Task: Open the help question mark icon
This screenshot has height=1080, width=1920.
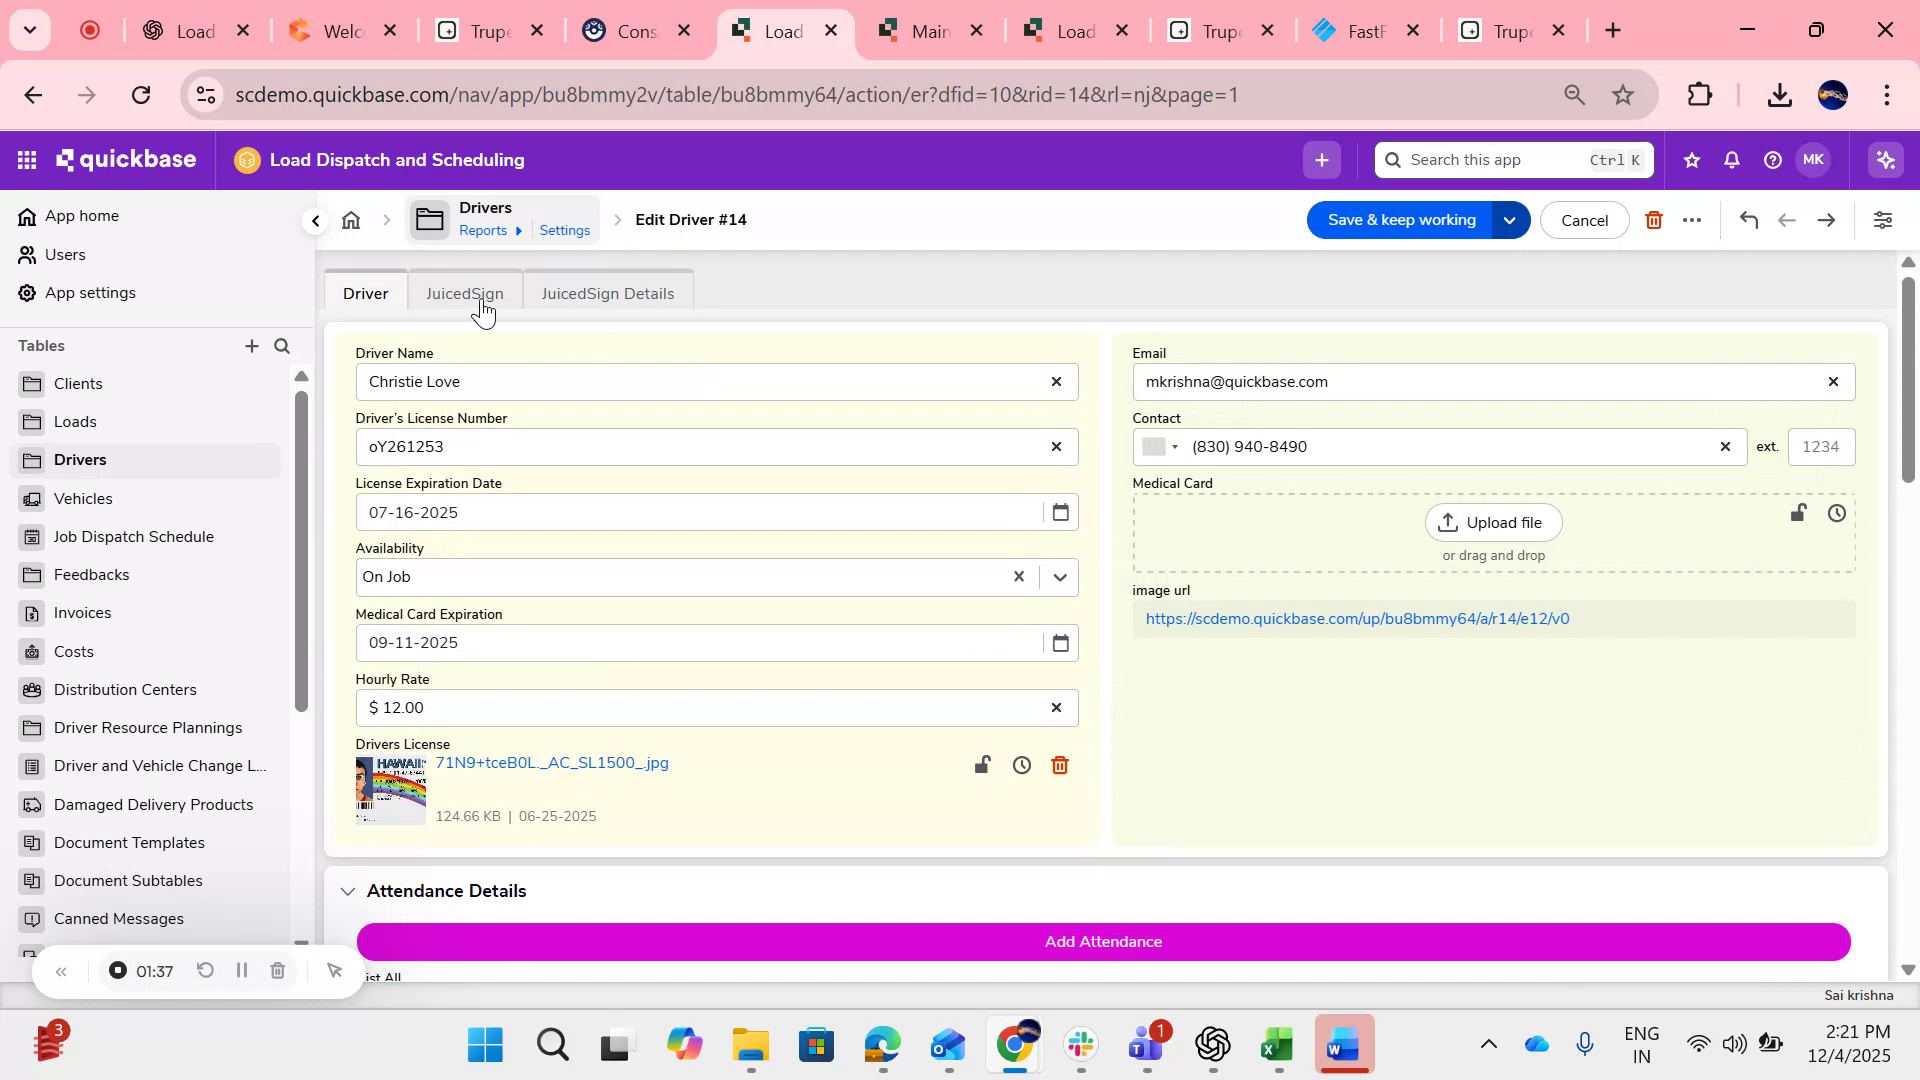Action: [x=1771, y=159]
